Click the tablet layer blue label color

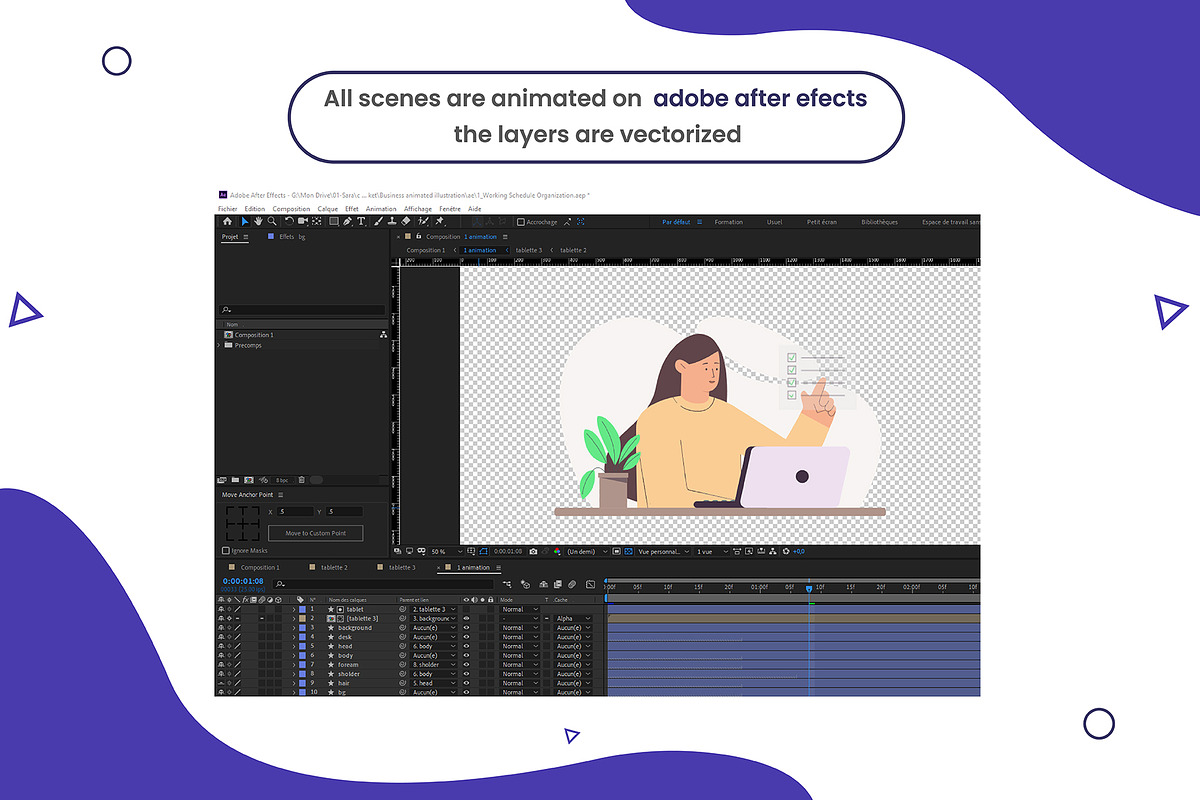click(x=302, y=609)
